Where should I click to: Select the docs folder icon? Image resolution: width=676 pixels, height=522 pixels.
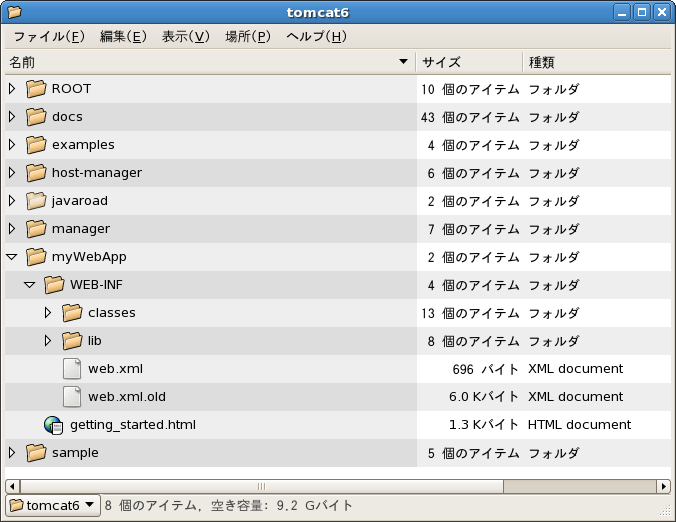[36, 117]
